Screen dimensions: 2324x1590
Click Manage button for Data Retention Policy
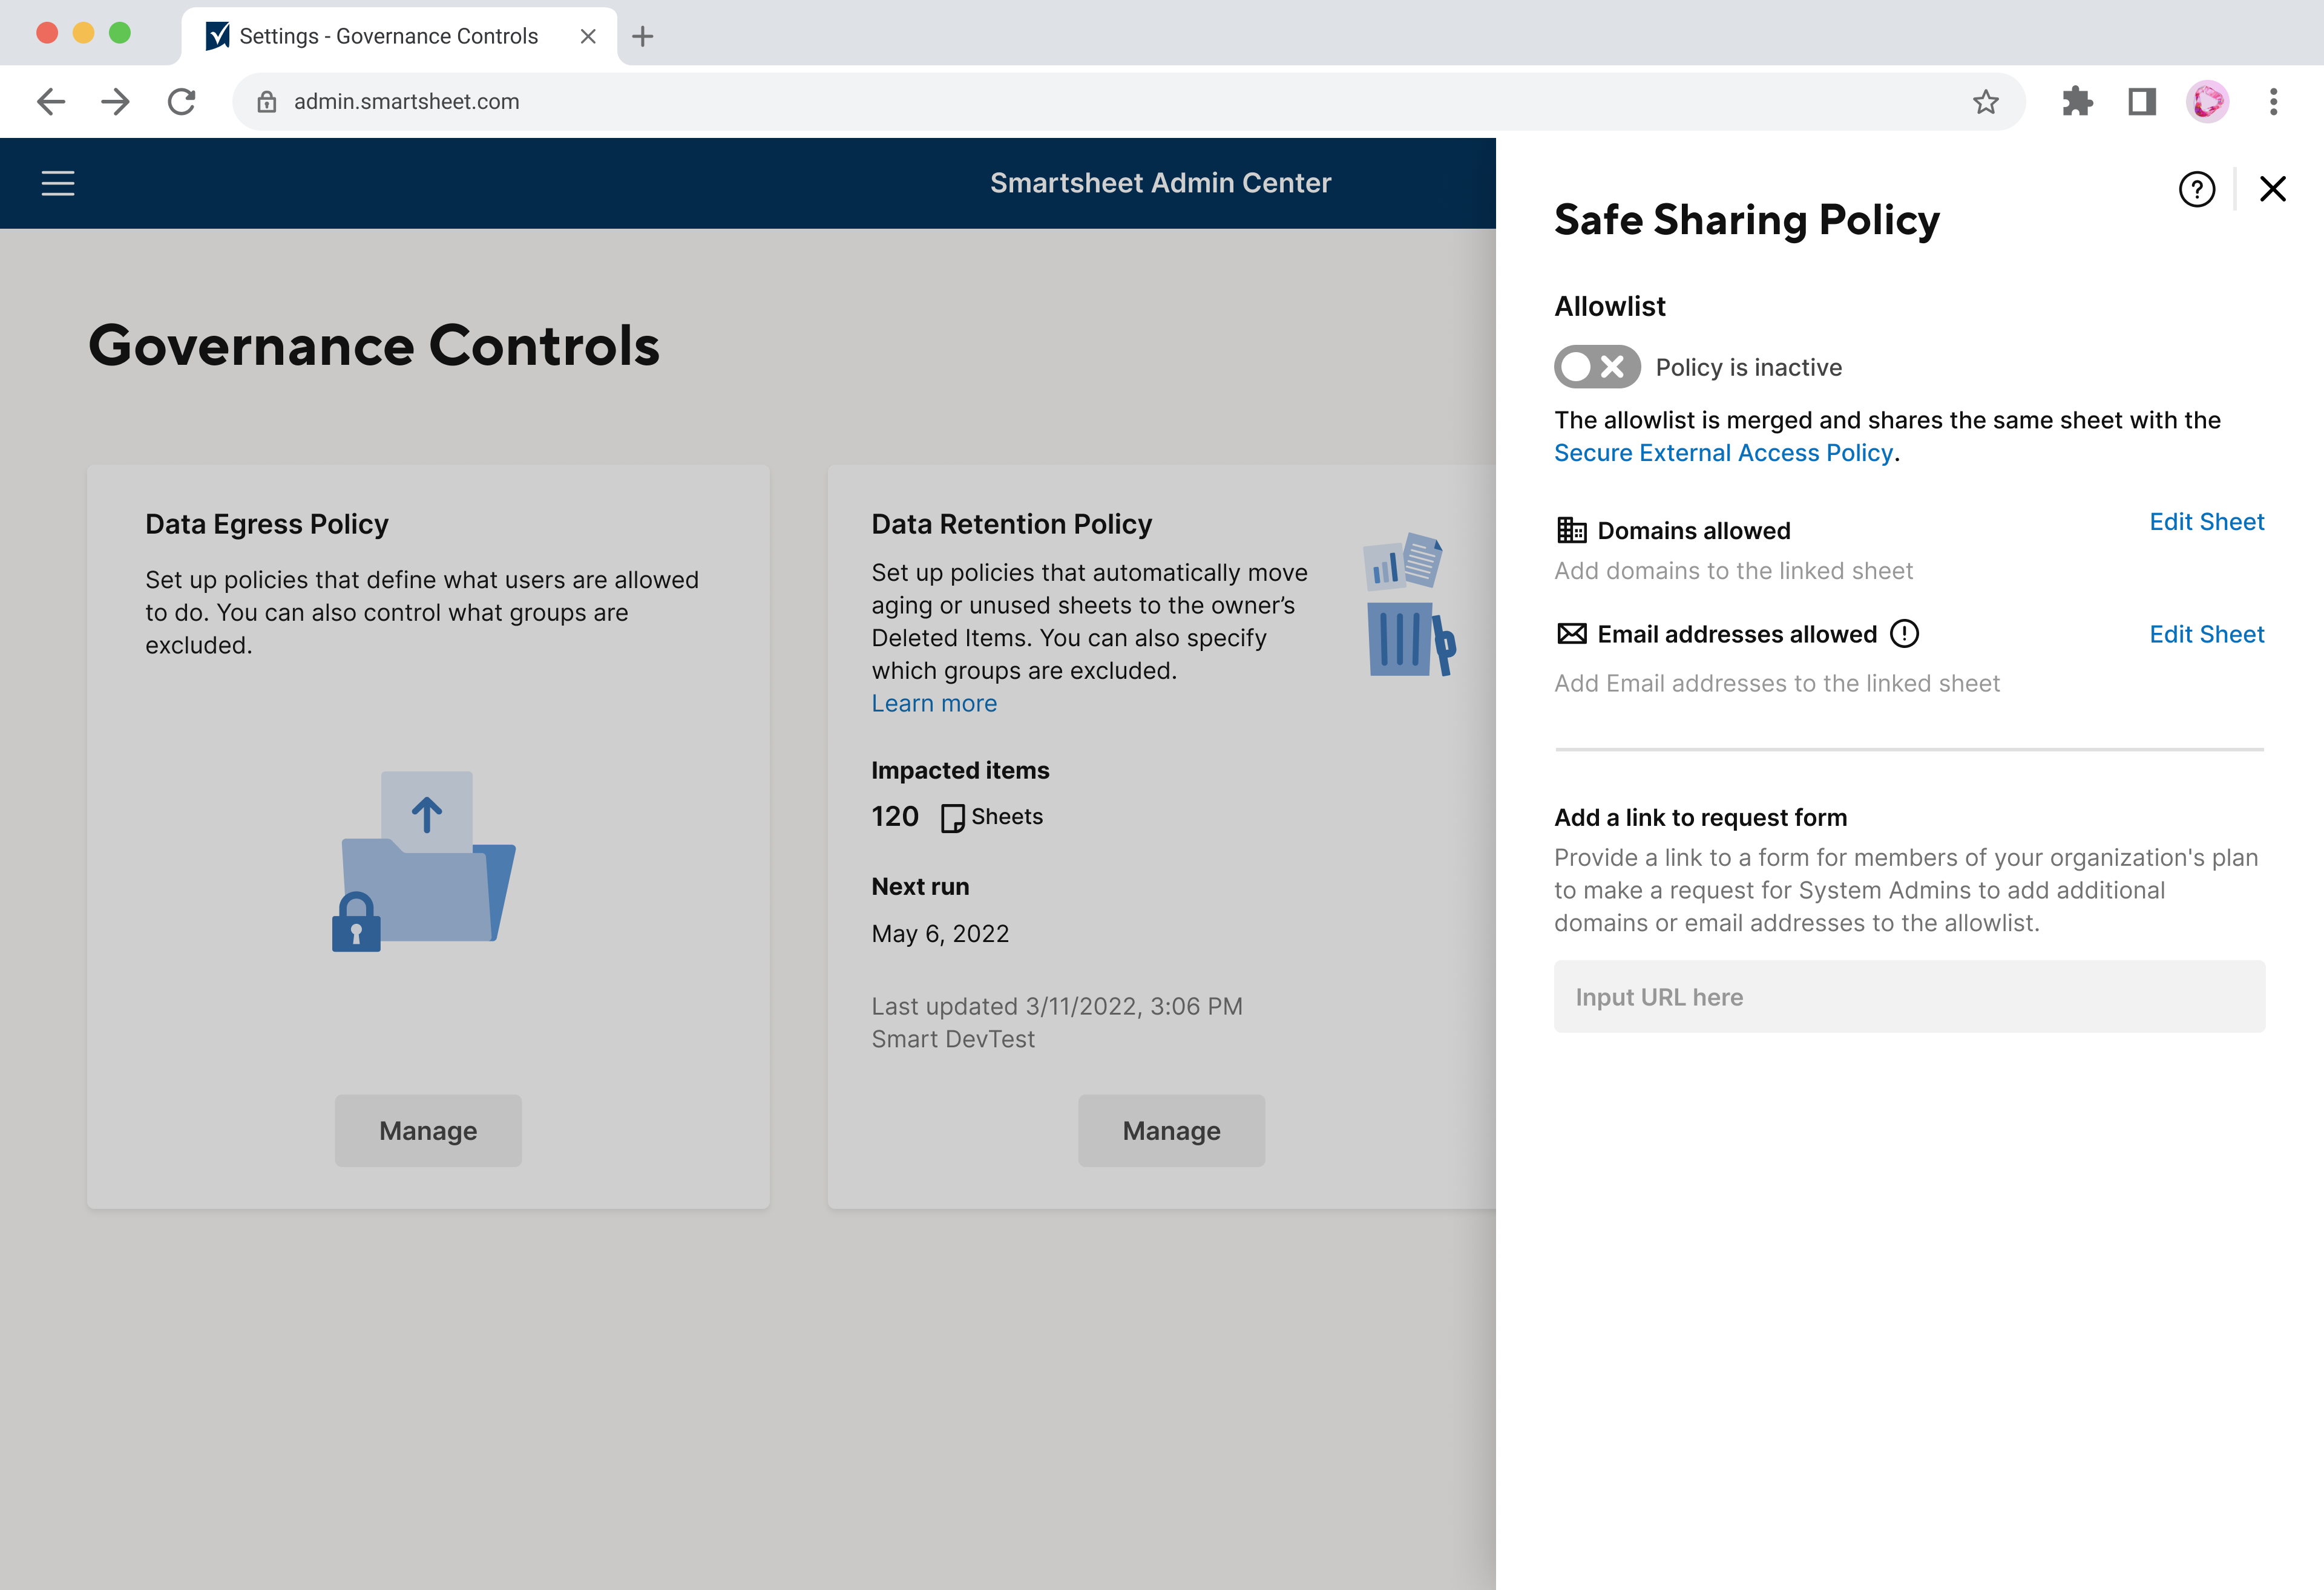pyautogui.click(x=1171, y=1130)
